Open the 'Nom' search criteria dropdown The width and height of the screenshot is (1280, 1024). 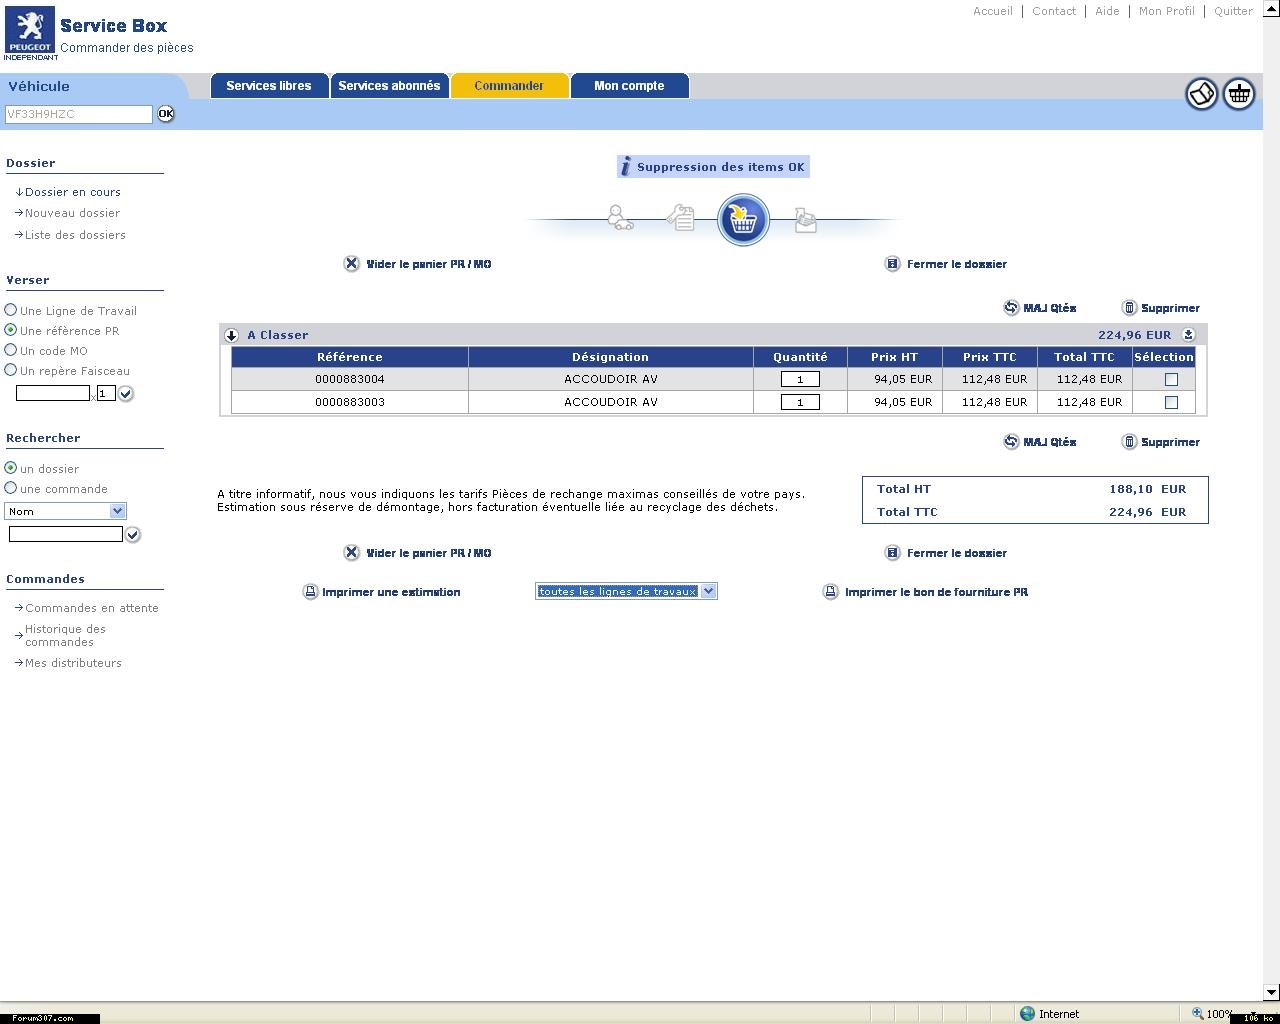117,511
